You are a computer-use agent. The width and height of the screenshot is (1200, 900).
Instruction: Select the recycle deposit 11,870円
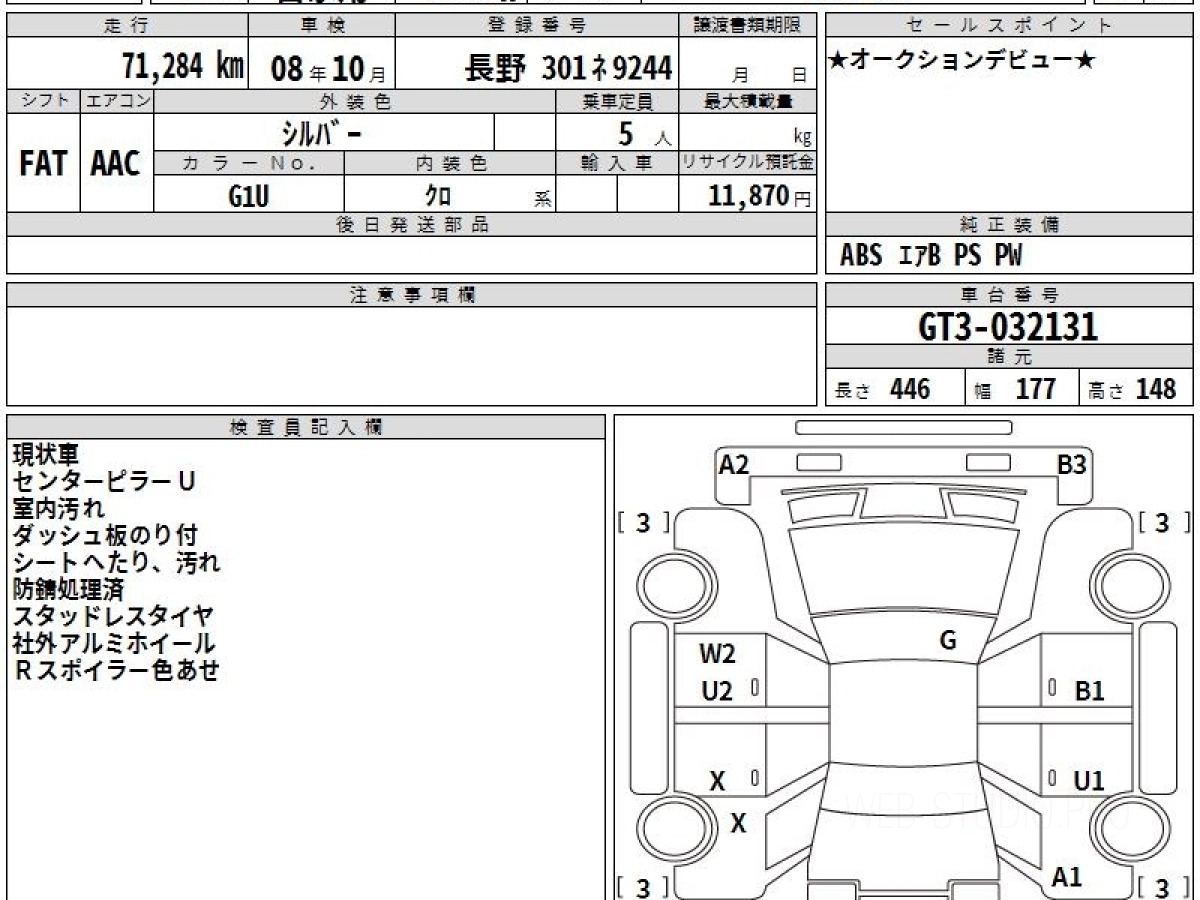(x=760, y=195)
